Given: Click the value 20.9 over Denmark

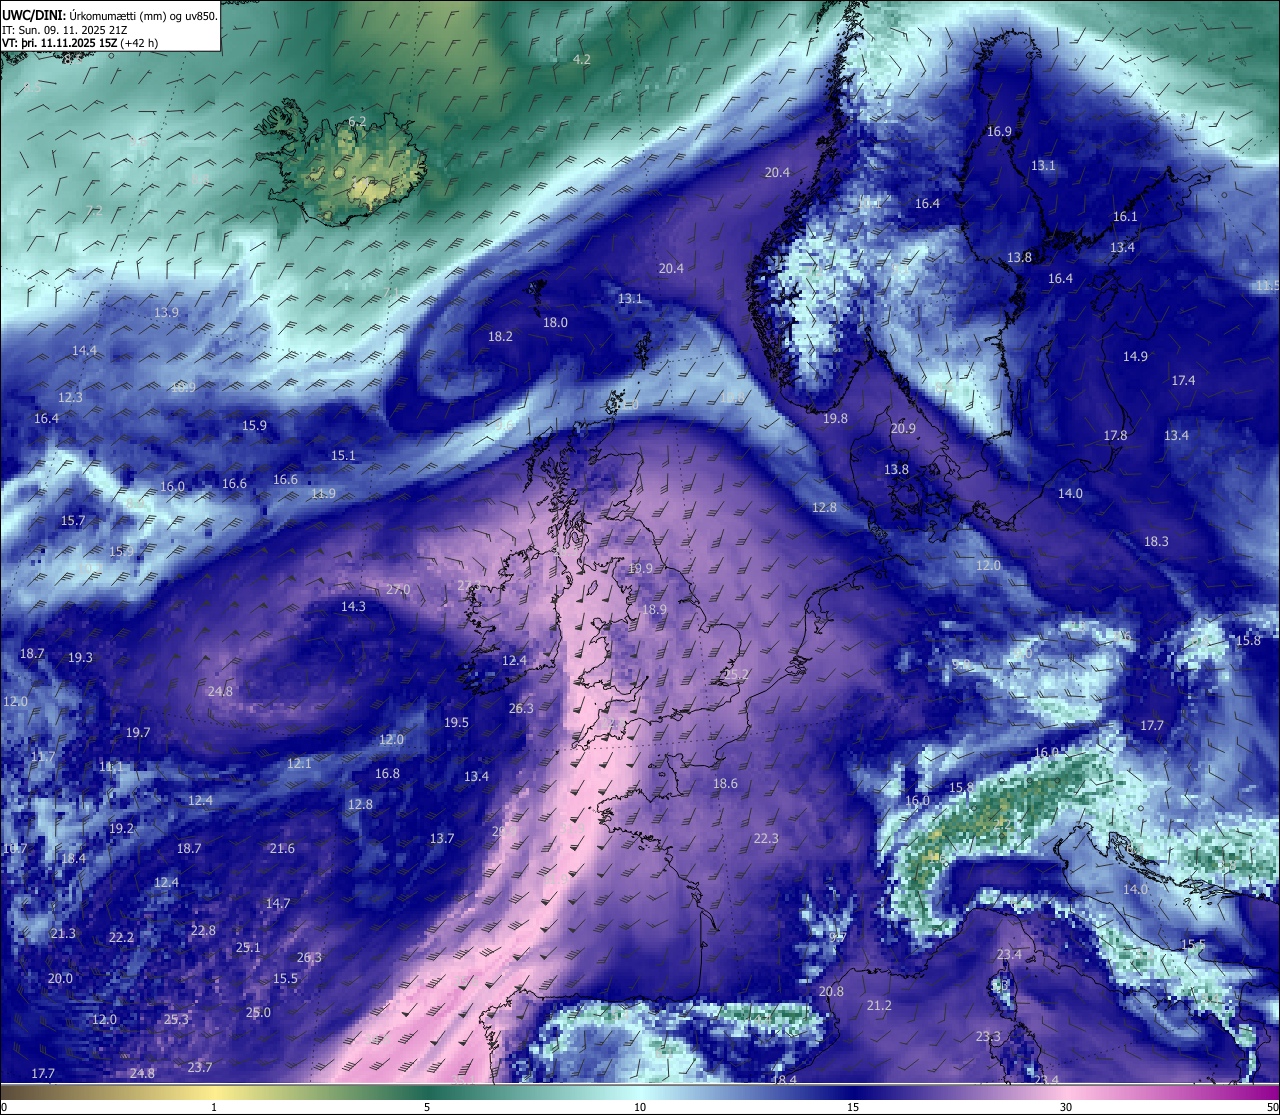Looking at the screenshot, I should (x=903, y=428).
